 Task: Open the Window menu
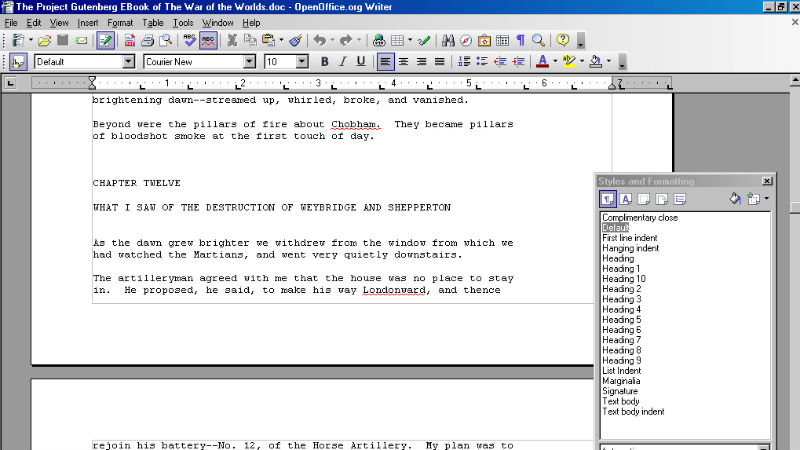pyautogui.click(x=217, y=23)
